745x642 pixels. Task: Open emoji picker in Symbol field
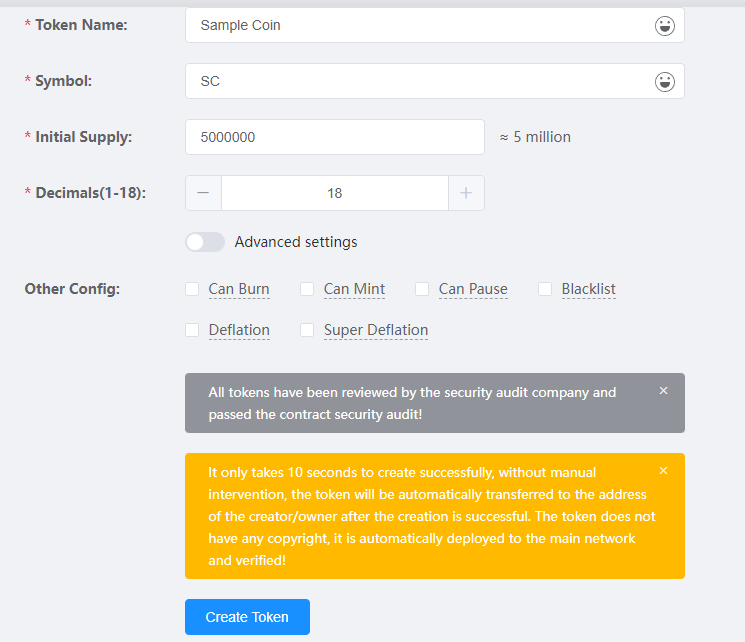[x=664, y=82]
